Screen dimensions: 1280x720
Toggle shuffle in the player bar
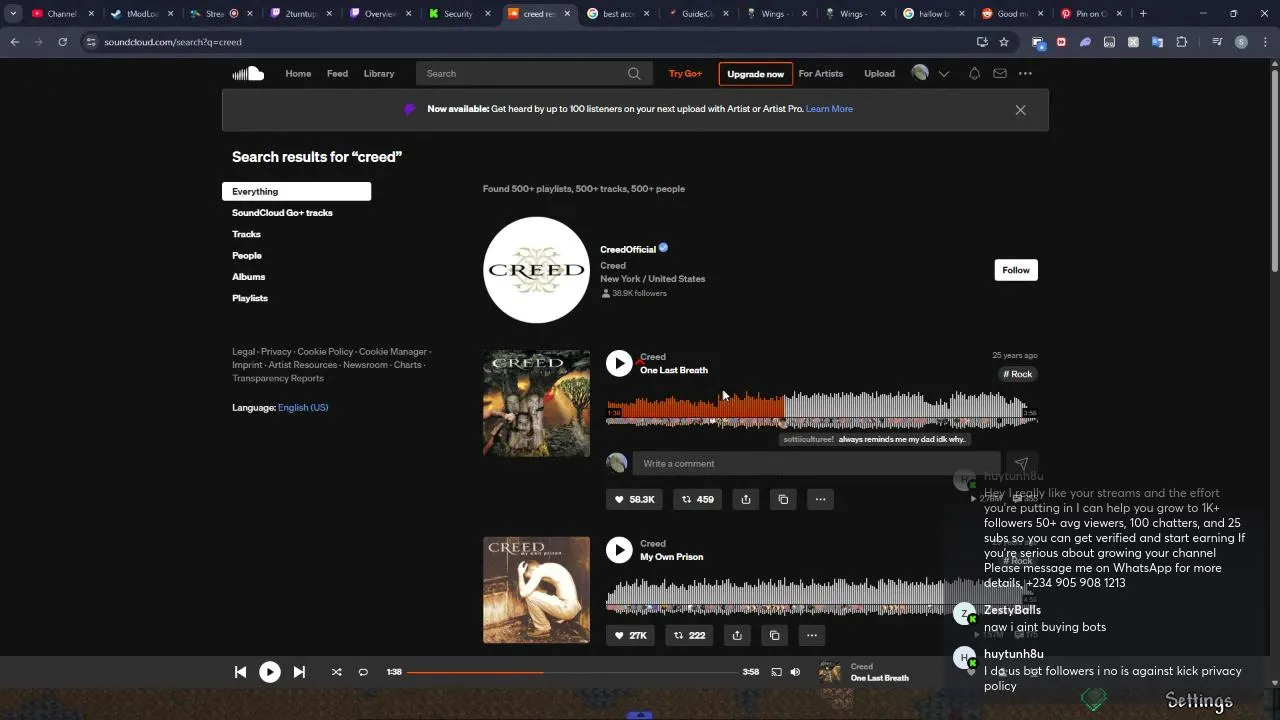(x=336, y=672)
